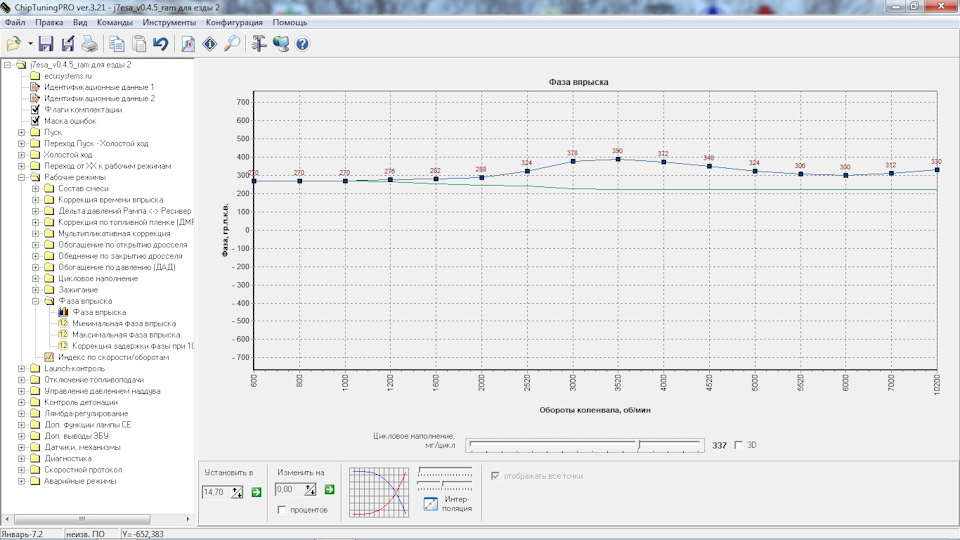Enable the 'процентов' checkbox
Viewport: 960px width, 540px height.
click(x=282, y=509)
